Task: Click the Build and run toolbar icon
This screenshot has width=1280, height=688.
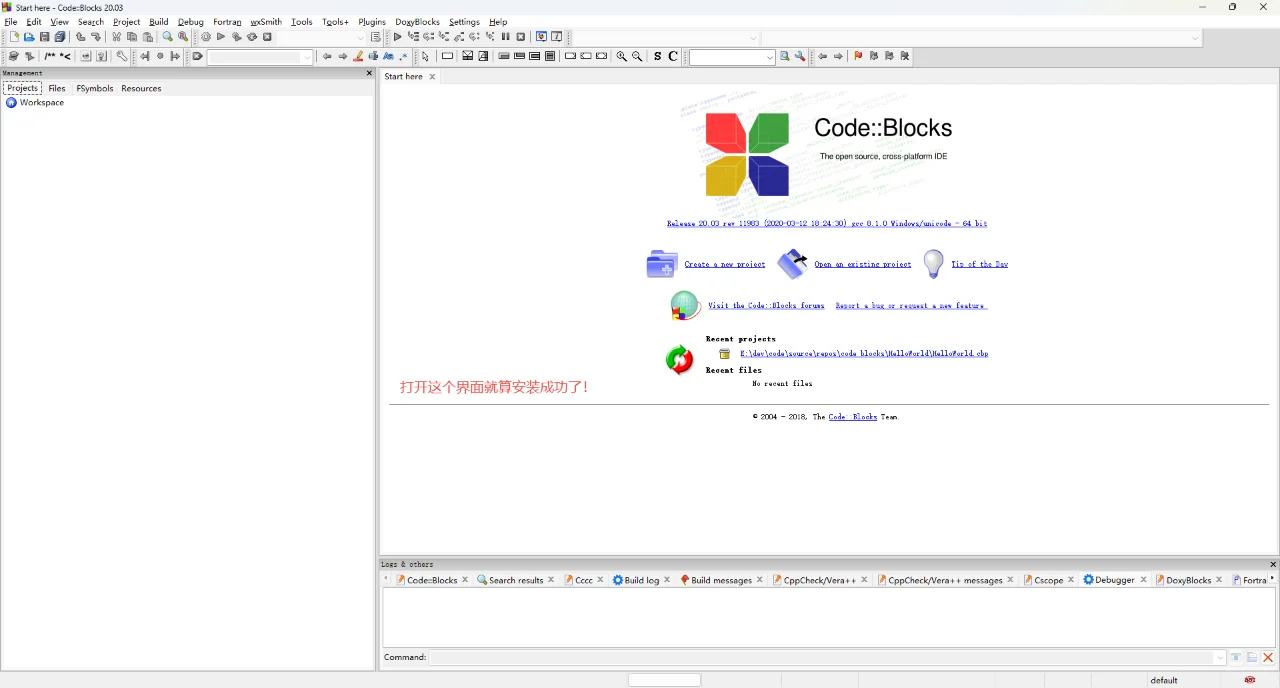Action: [237, 37]
